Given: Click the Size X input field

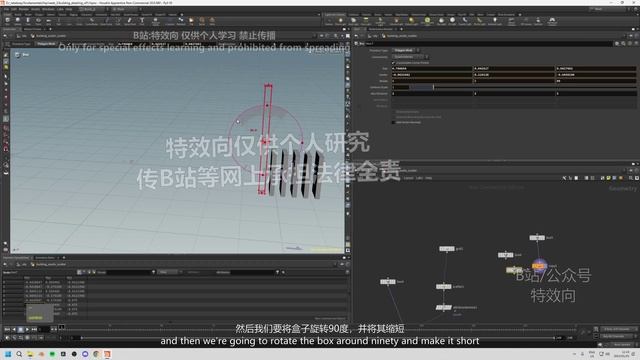Looking at the screenshot, I should [432, 69].
